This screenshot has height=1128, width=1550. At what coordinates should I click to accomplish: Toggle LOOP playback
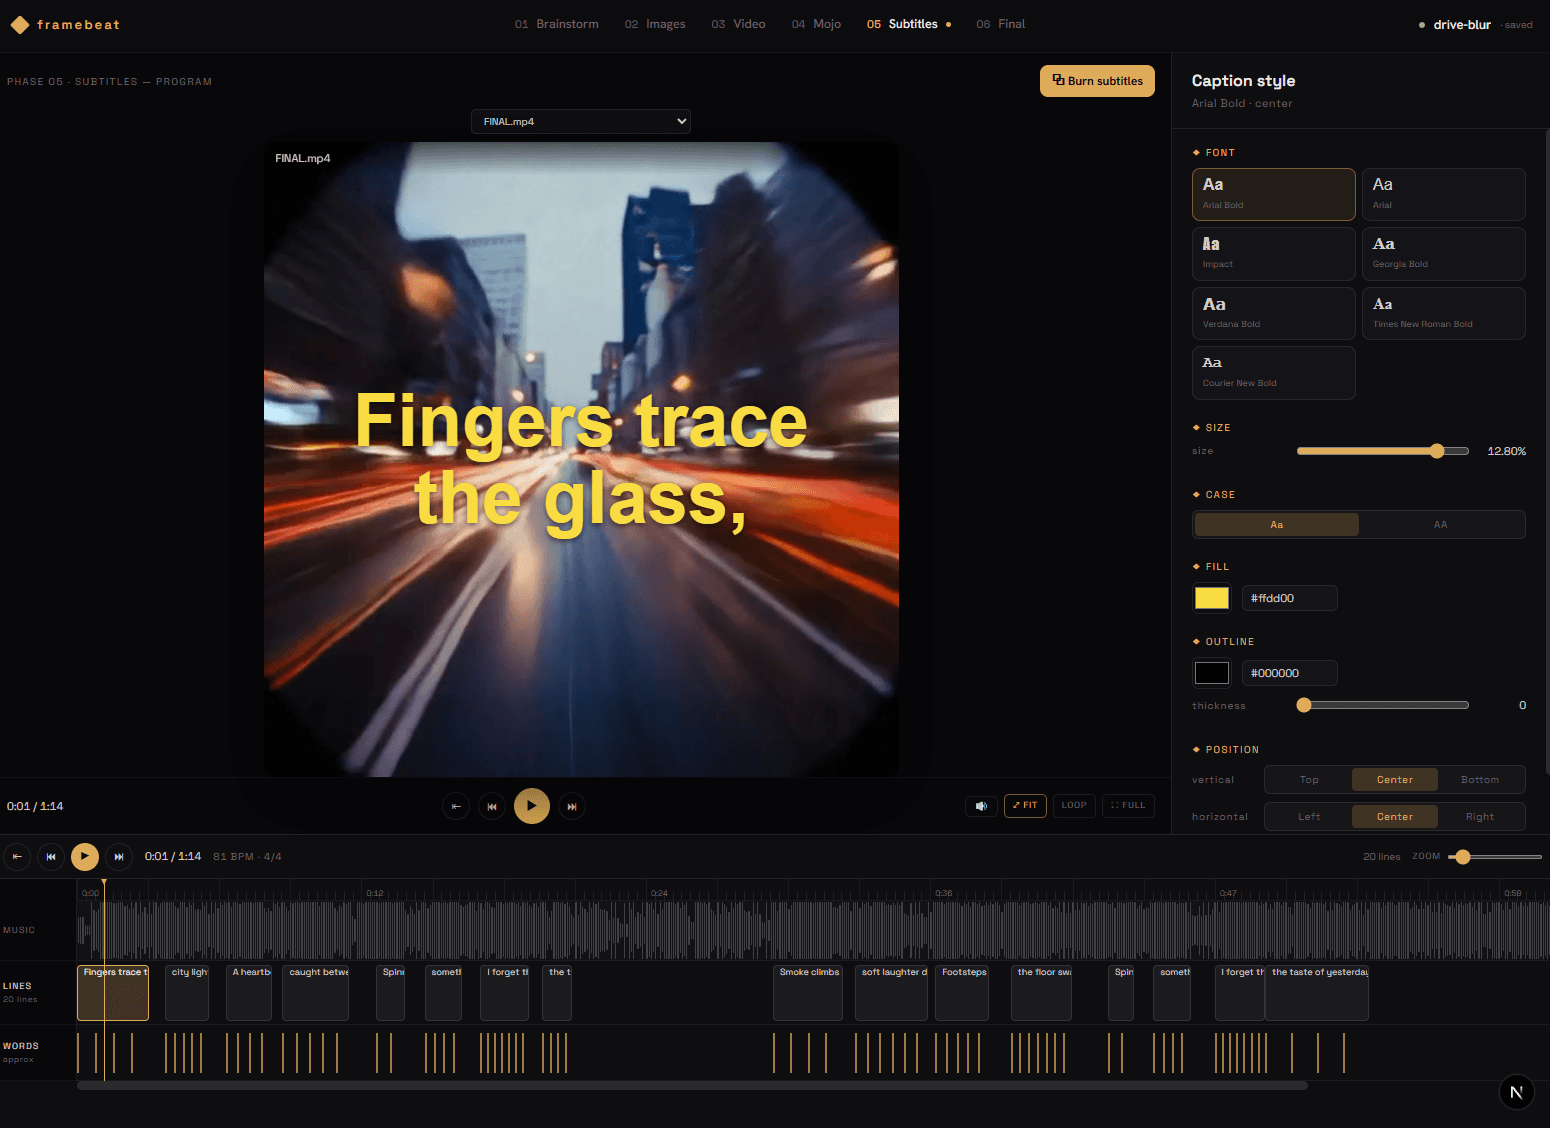pos(1074,806)
